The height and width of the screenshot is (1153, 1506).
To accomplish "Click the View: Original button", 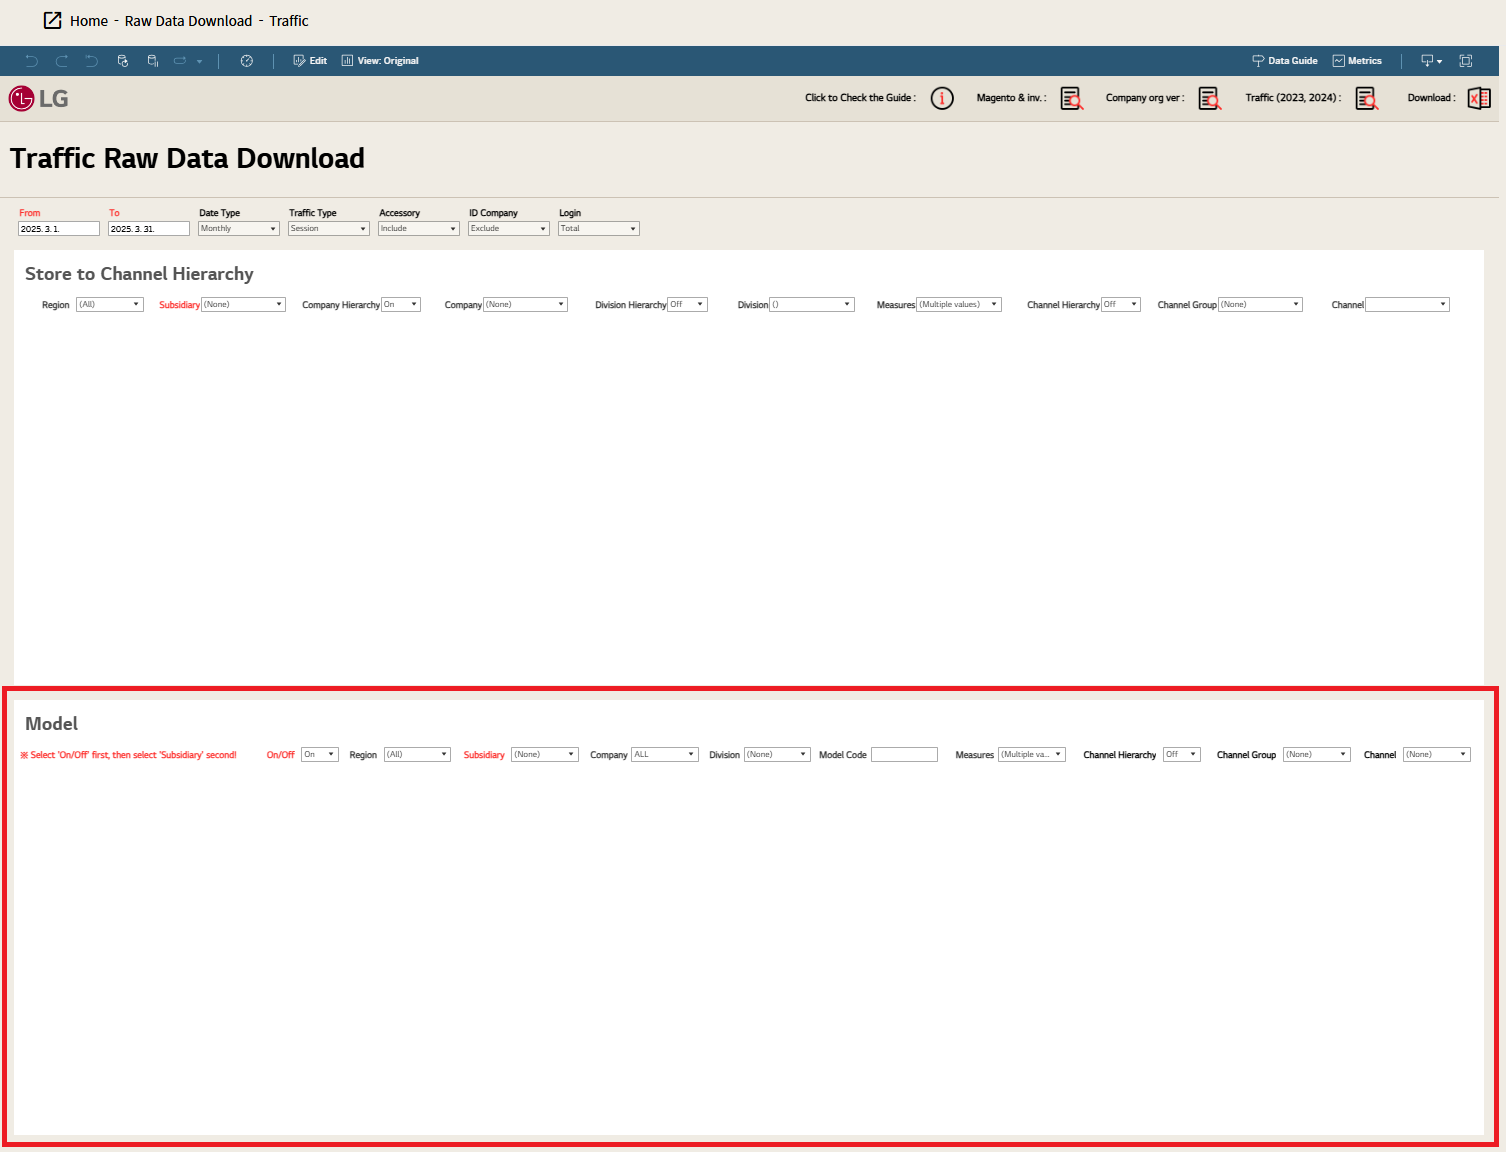I will pyautogui.click(x=380, y=61).
